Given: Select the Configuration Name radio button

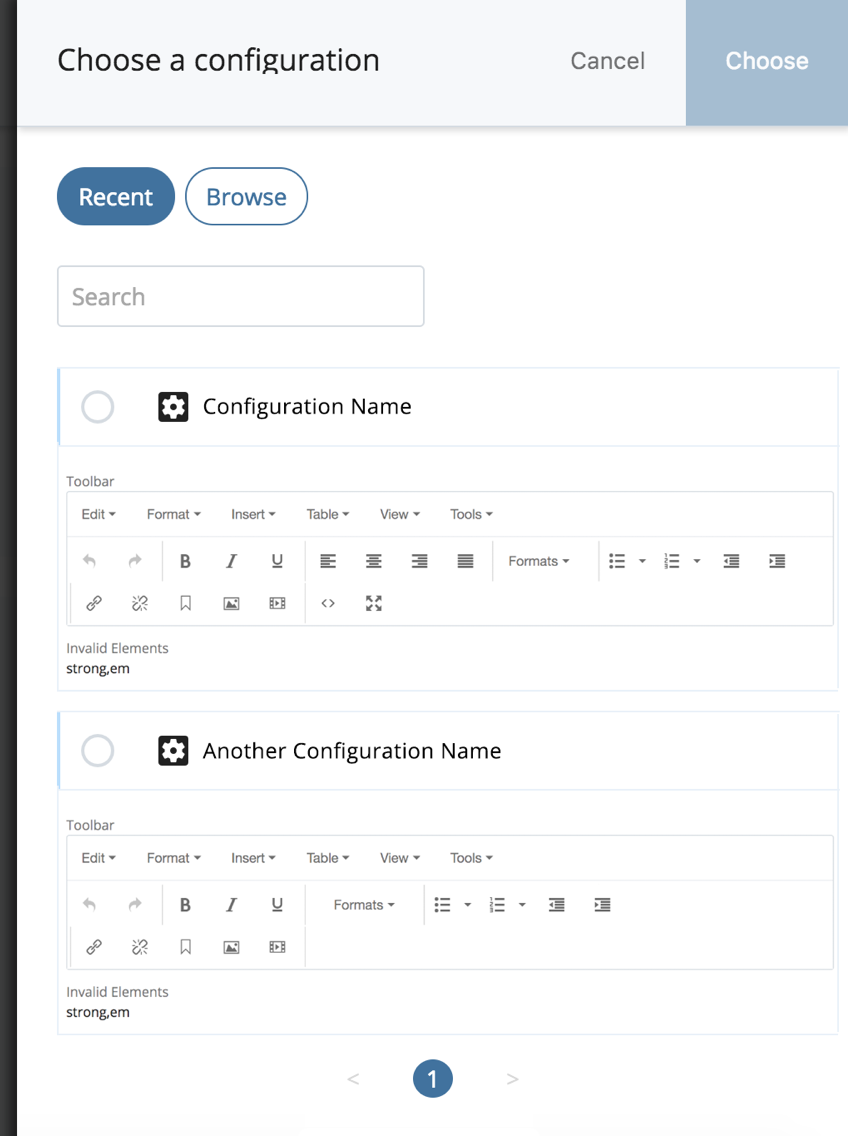Looking at the screenshot, I should pos(98,407).
